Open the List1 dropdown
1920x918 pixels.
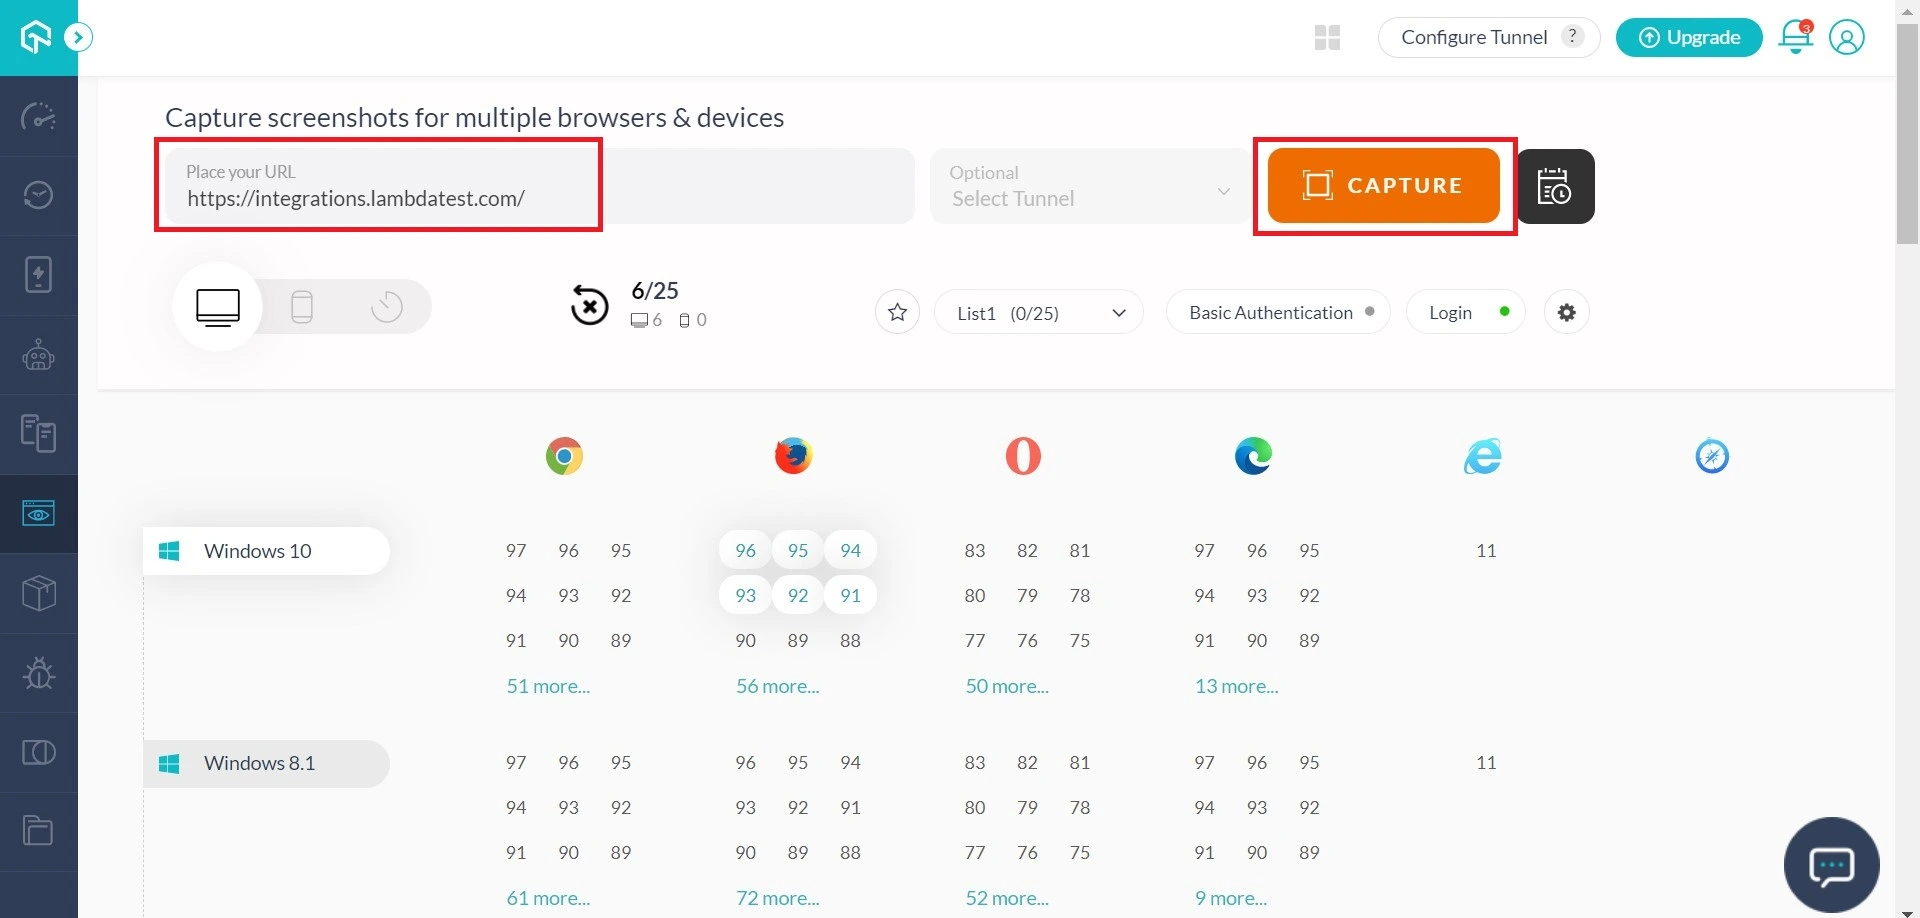(1038, 313)
